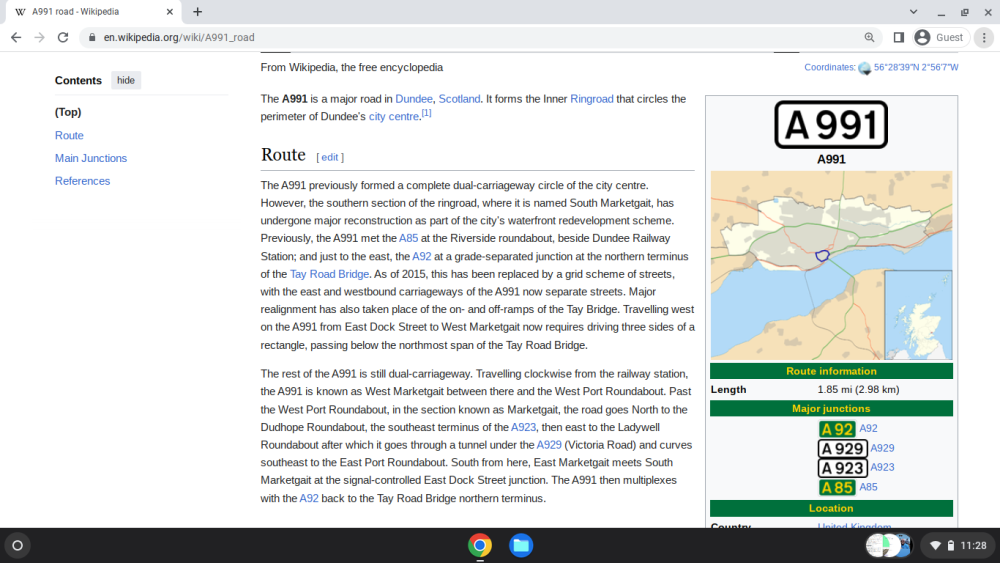Image resolution: width=1000 pixels, height=563 pixels.
Task: Open the A923 link in second paragraph
Action: pyautogui.click(x=524, y=427)
